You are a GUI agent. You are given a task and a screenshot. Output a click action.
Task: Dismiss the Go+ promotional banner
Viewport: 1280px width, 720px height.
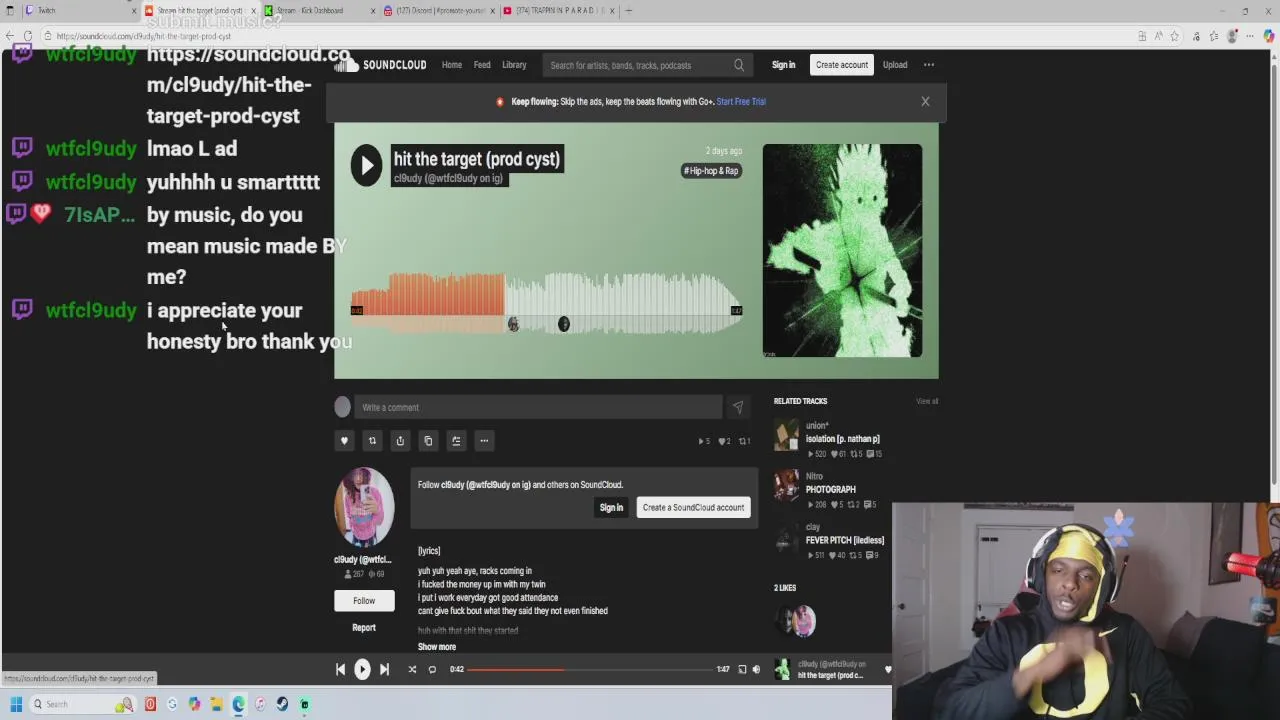coord(925,101)
